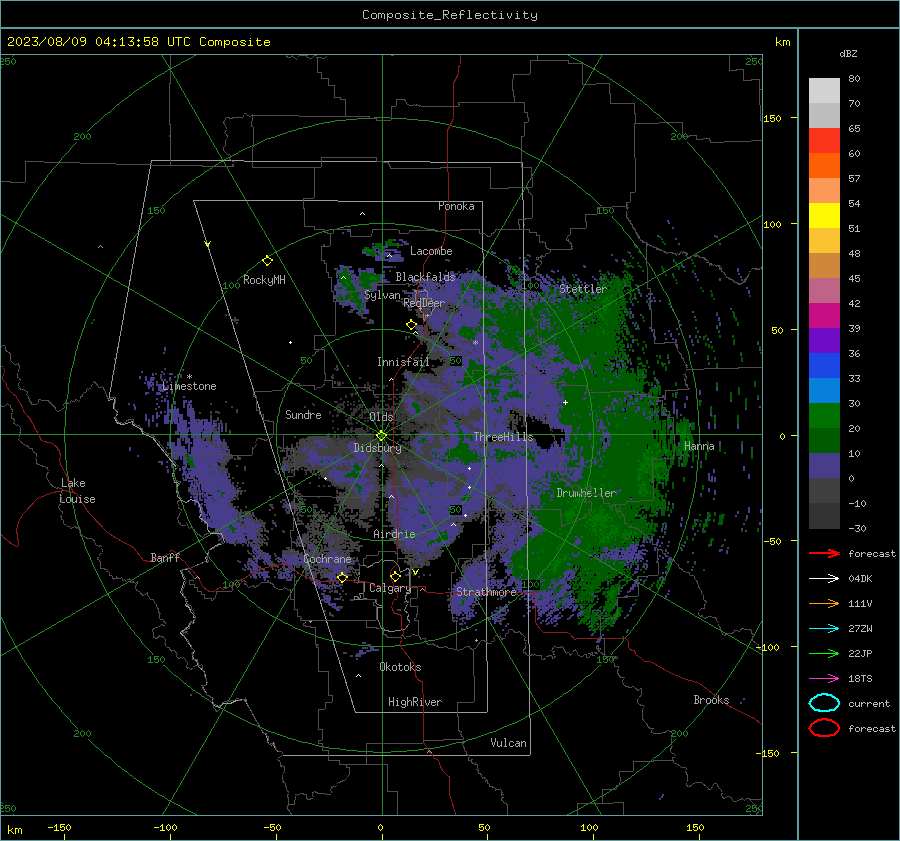Click the Vulcan town label
Screen dimensions: 900x841
coord(509,743)
